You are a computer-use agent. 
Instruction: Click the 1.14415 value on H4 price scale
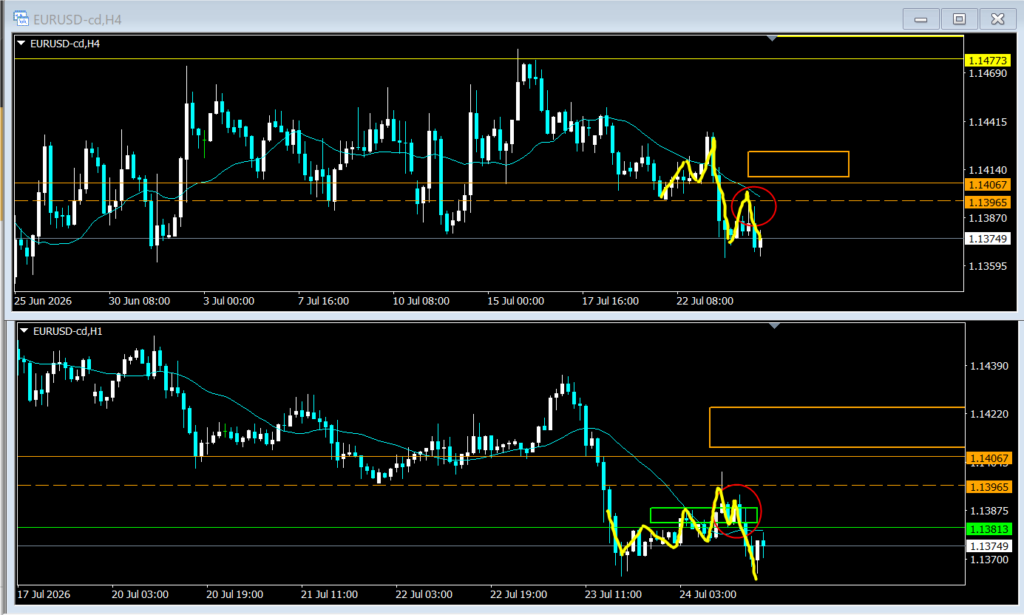coord(987,122)
